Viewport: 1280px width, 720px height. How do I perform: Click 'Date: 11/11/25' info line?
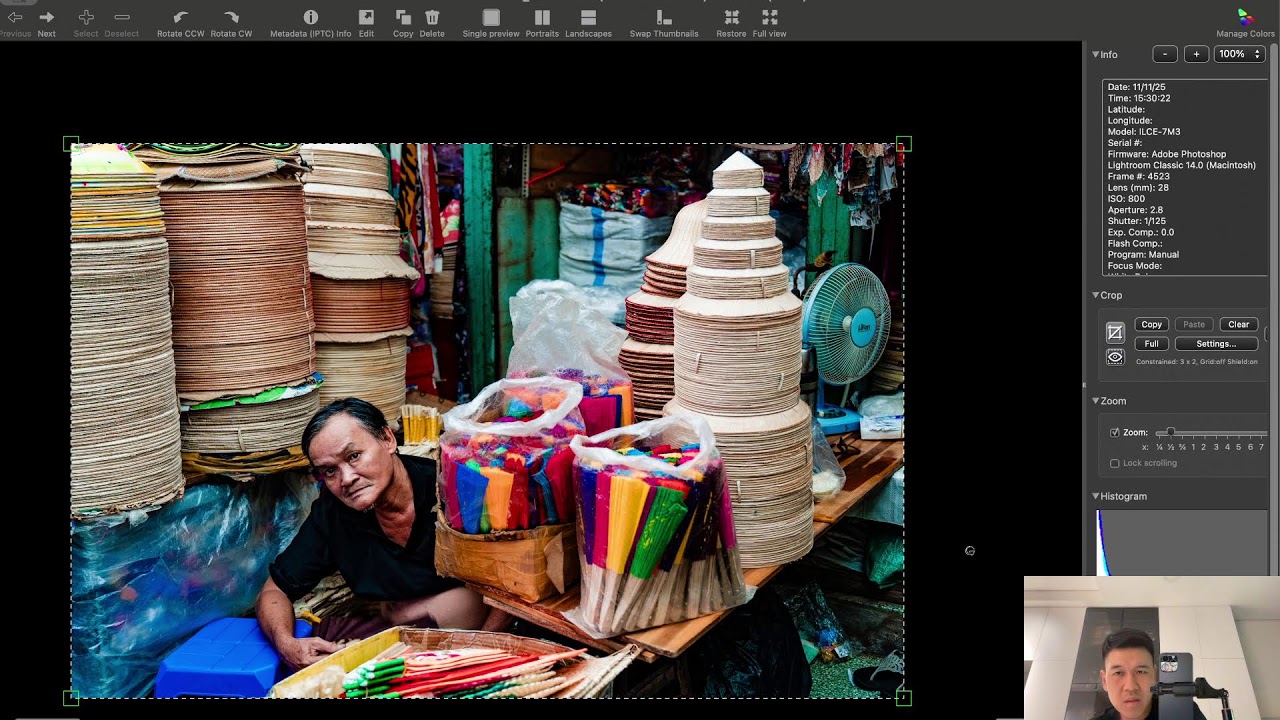pyautogui.click(x=1137, y=87)
